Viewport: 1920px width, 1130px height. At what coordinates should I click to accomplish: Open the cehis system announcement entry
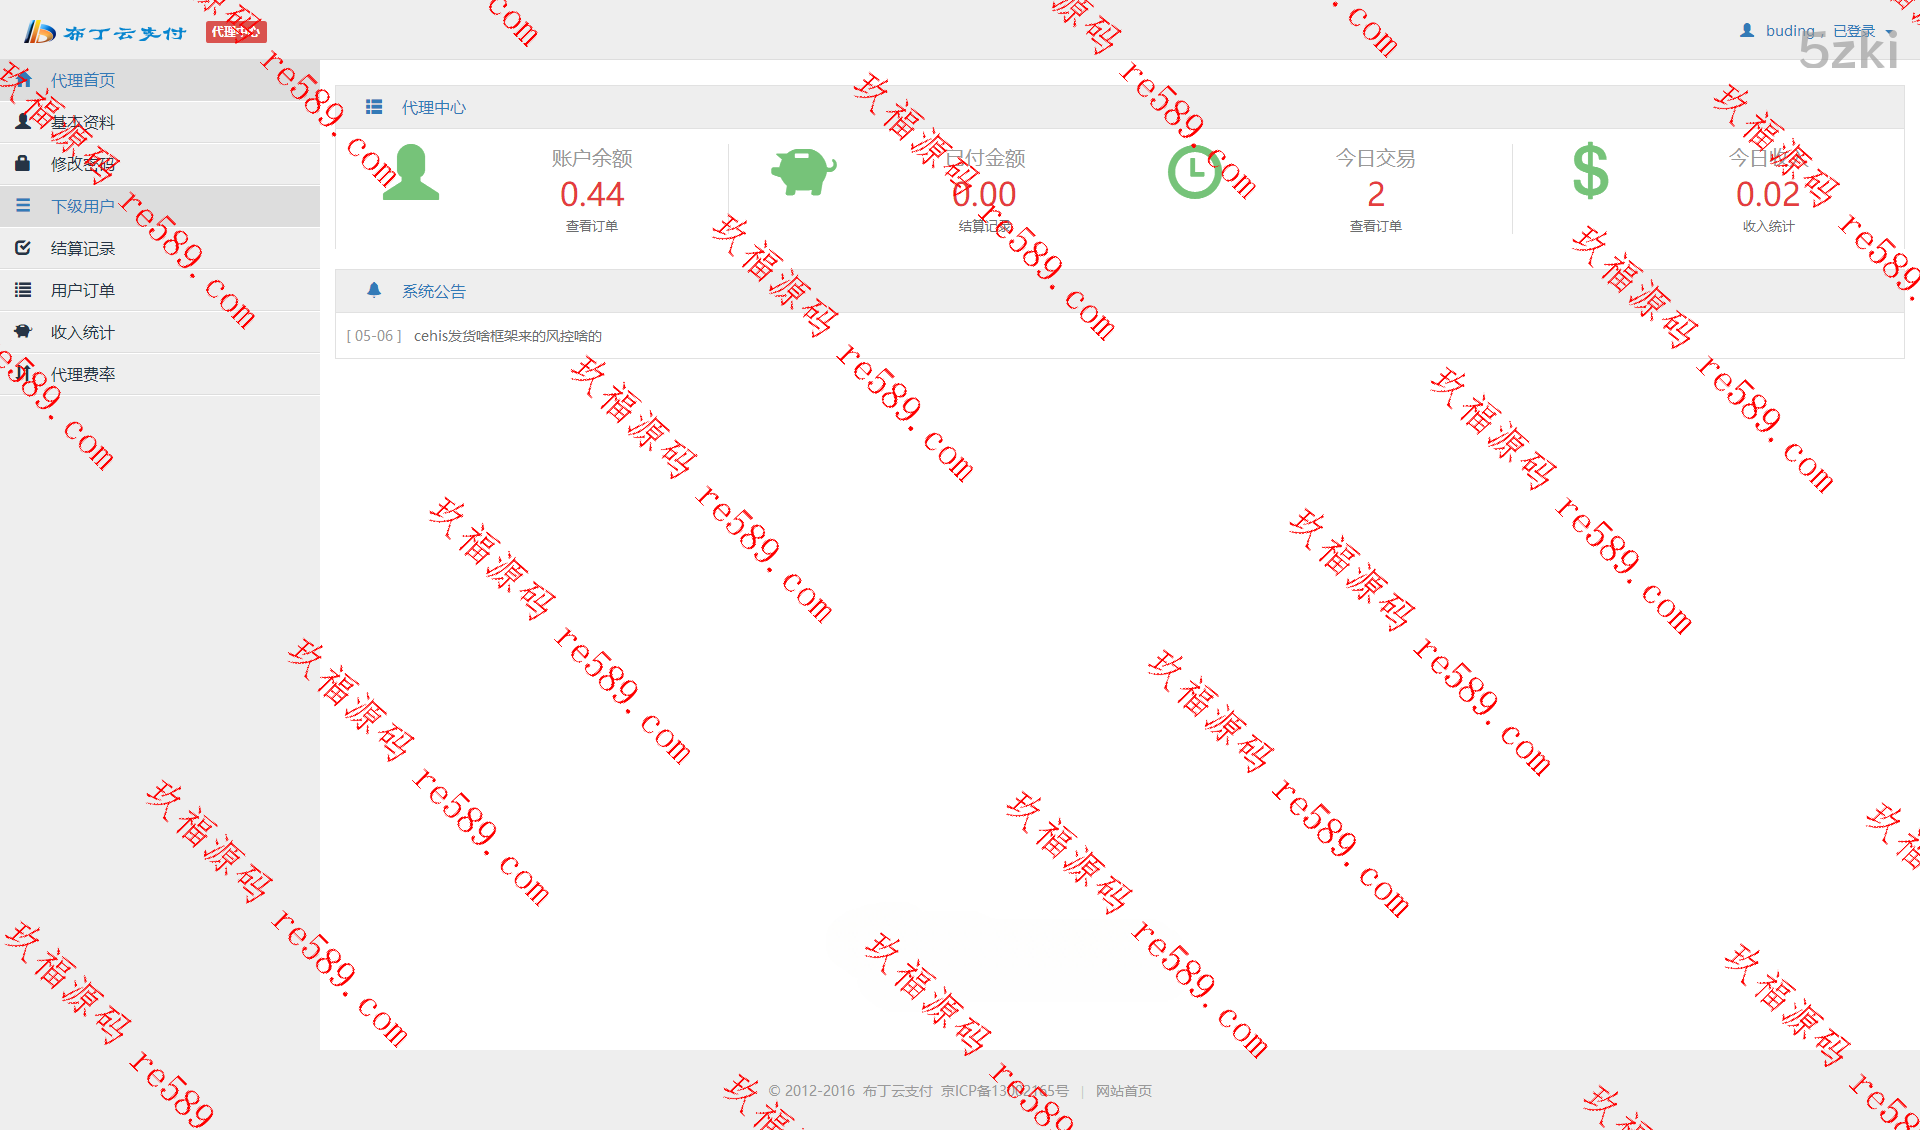tap(507, 336)
